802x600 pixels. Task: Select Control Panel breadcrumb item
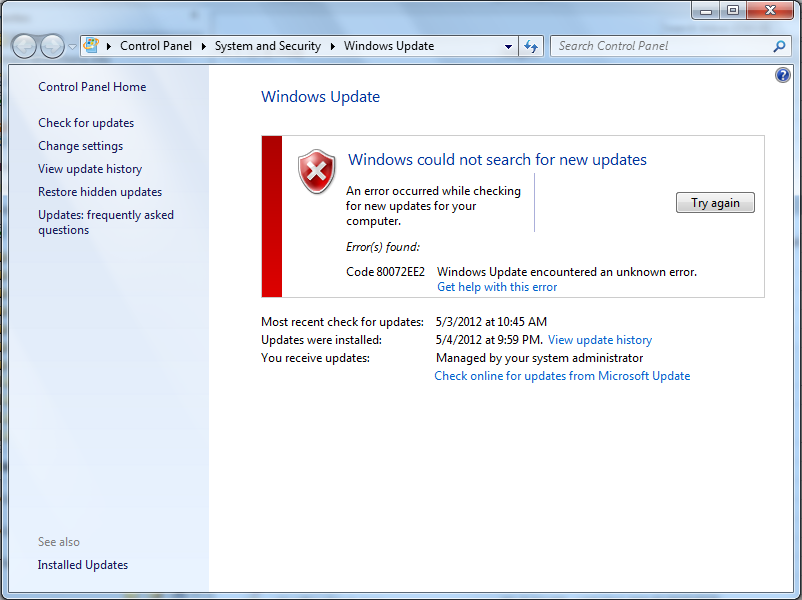(x=155, y=46)
